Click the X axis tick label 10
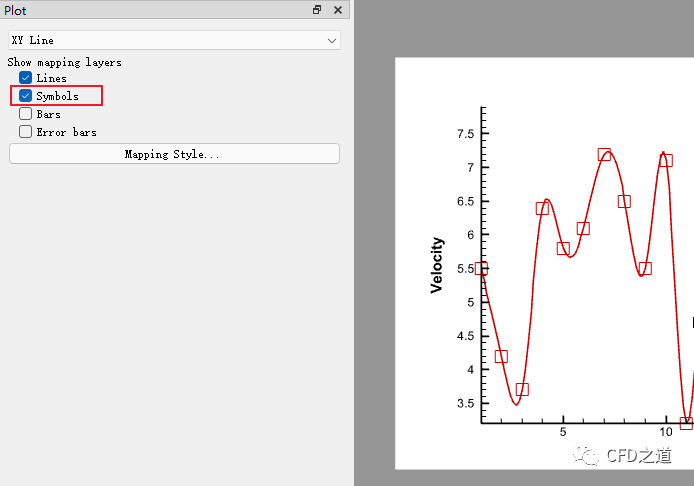The height and width of the screenshot is (486, 694). point(666,432)
